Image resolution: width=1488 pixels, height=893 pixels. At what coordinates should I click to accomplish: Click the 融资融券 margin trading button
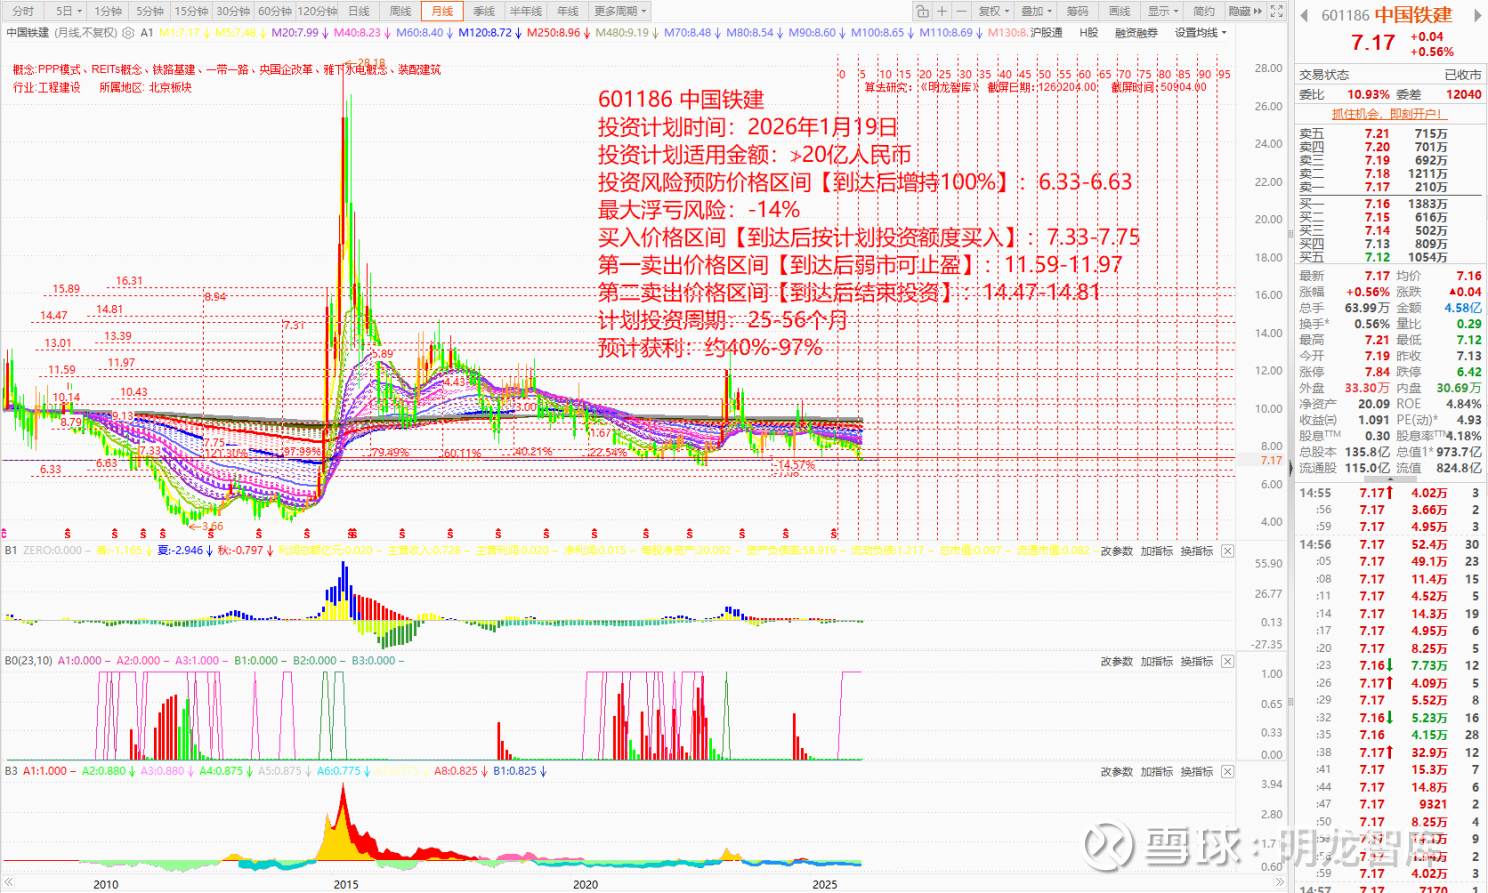click(1136, 33)
